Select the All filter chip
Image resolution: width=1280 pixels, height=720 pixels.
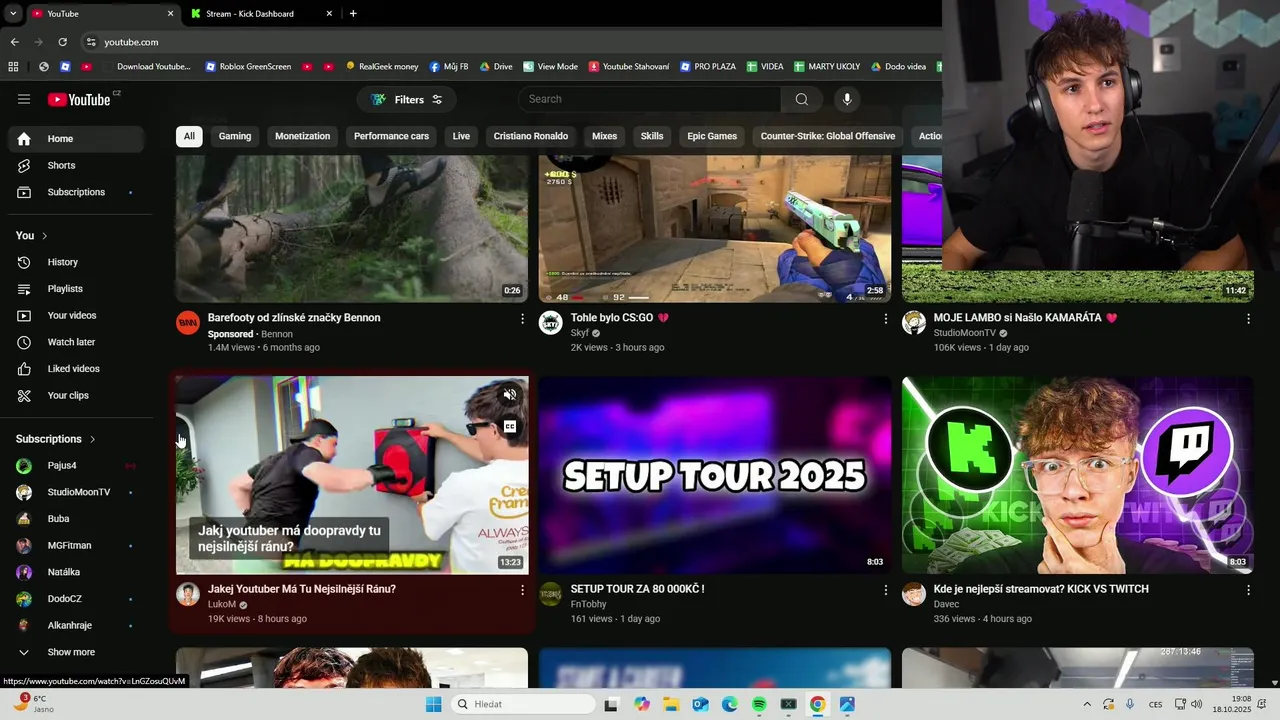click(x=189, y=136)
